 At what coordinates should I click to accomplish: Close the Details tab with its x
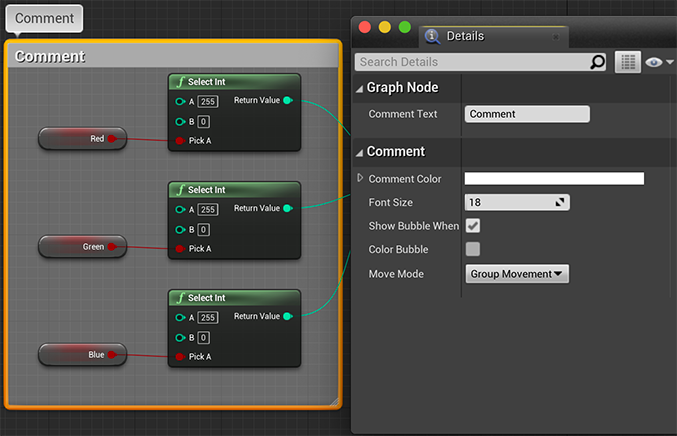click(x=556, y=36)
